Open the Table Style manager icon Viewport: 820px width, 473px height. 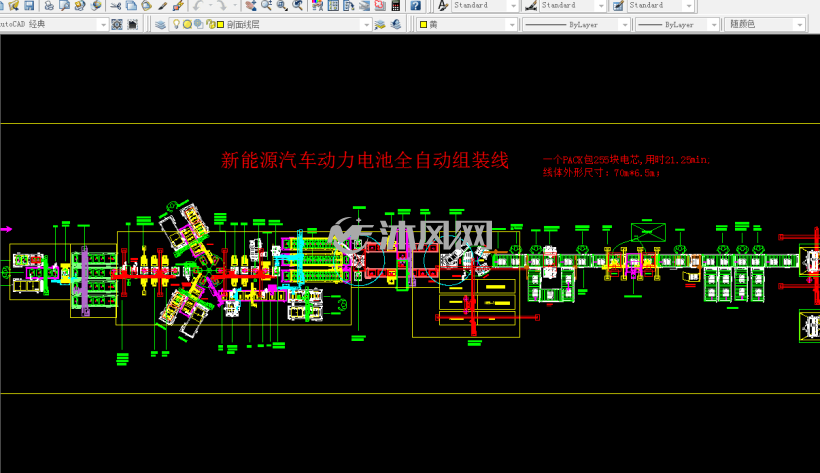[618, 5]
